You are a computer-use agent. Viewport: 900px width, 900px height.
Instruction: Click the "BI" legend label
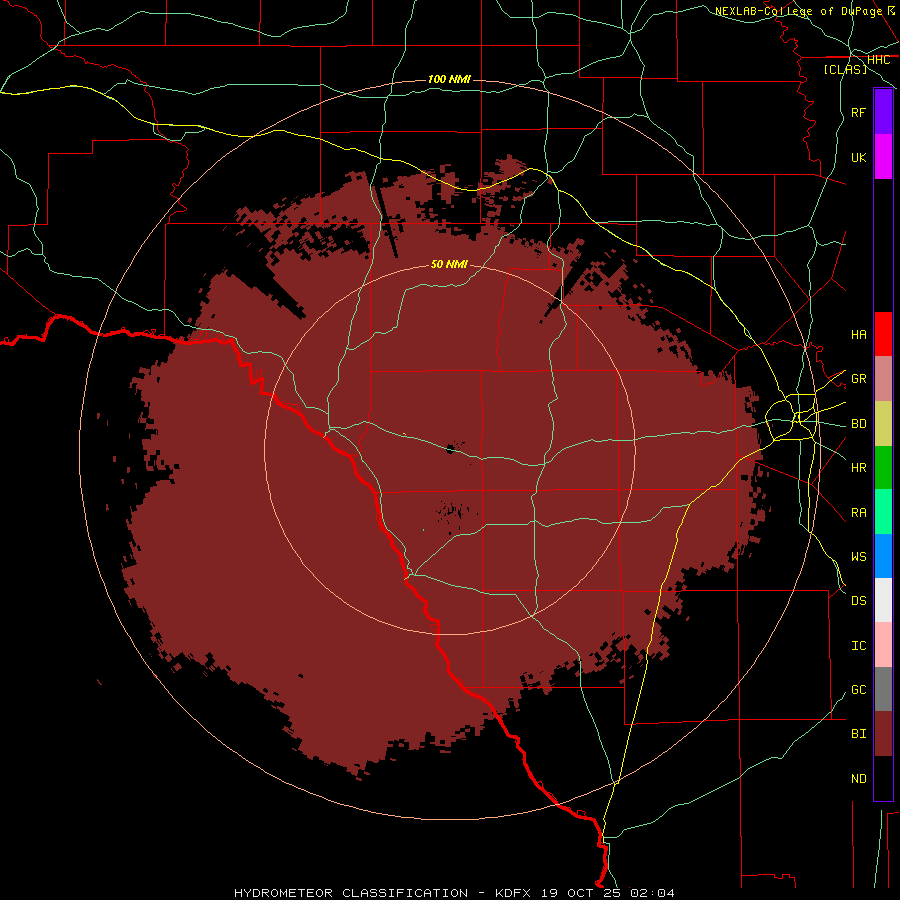click(x=858, y=734)
